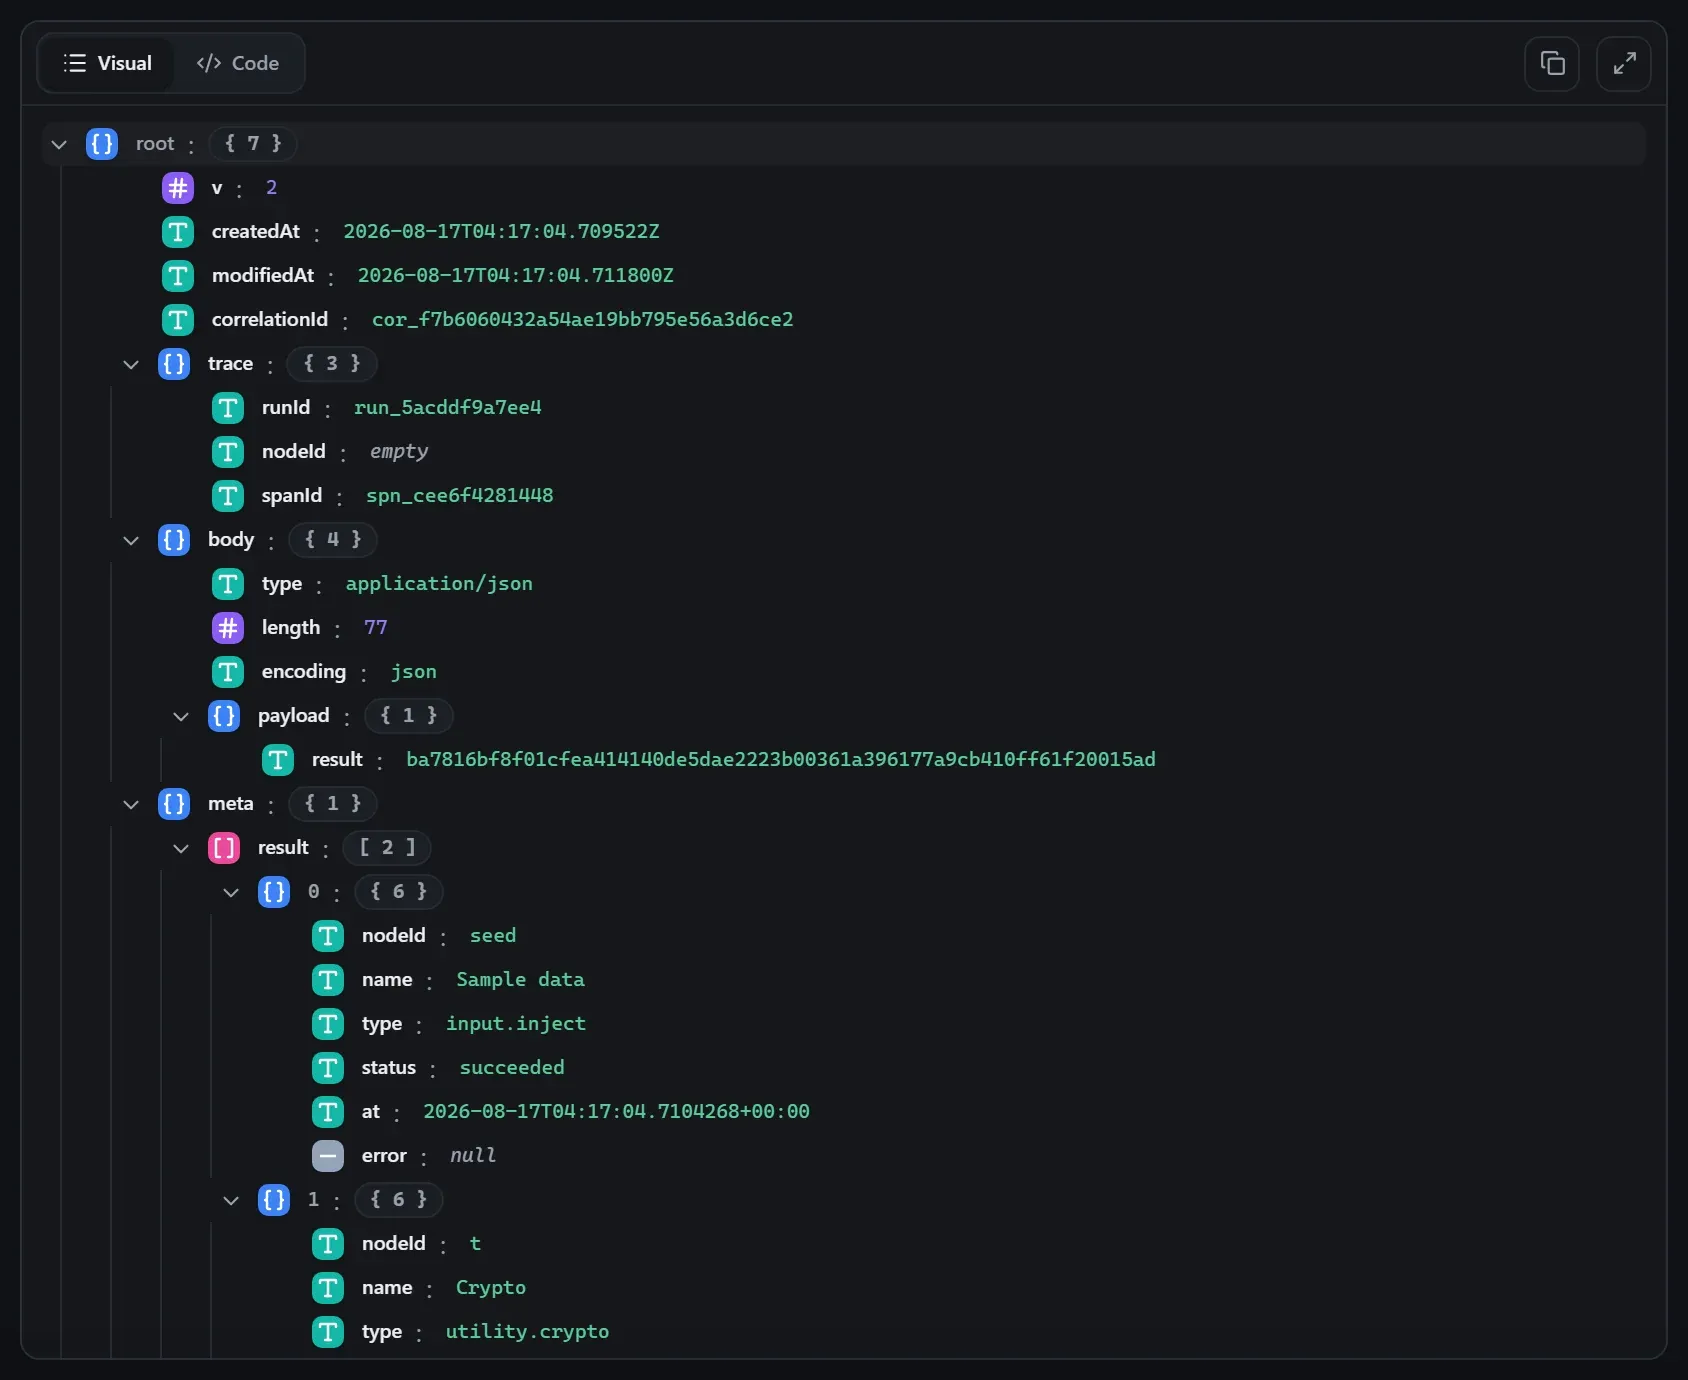Click the text icon beside runId

click(x=228, y=408)
